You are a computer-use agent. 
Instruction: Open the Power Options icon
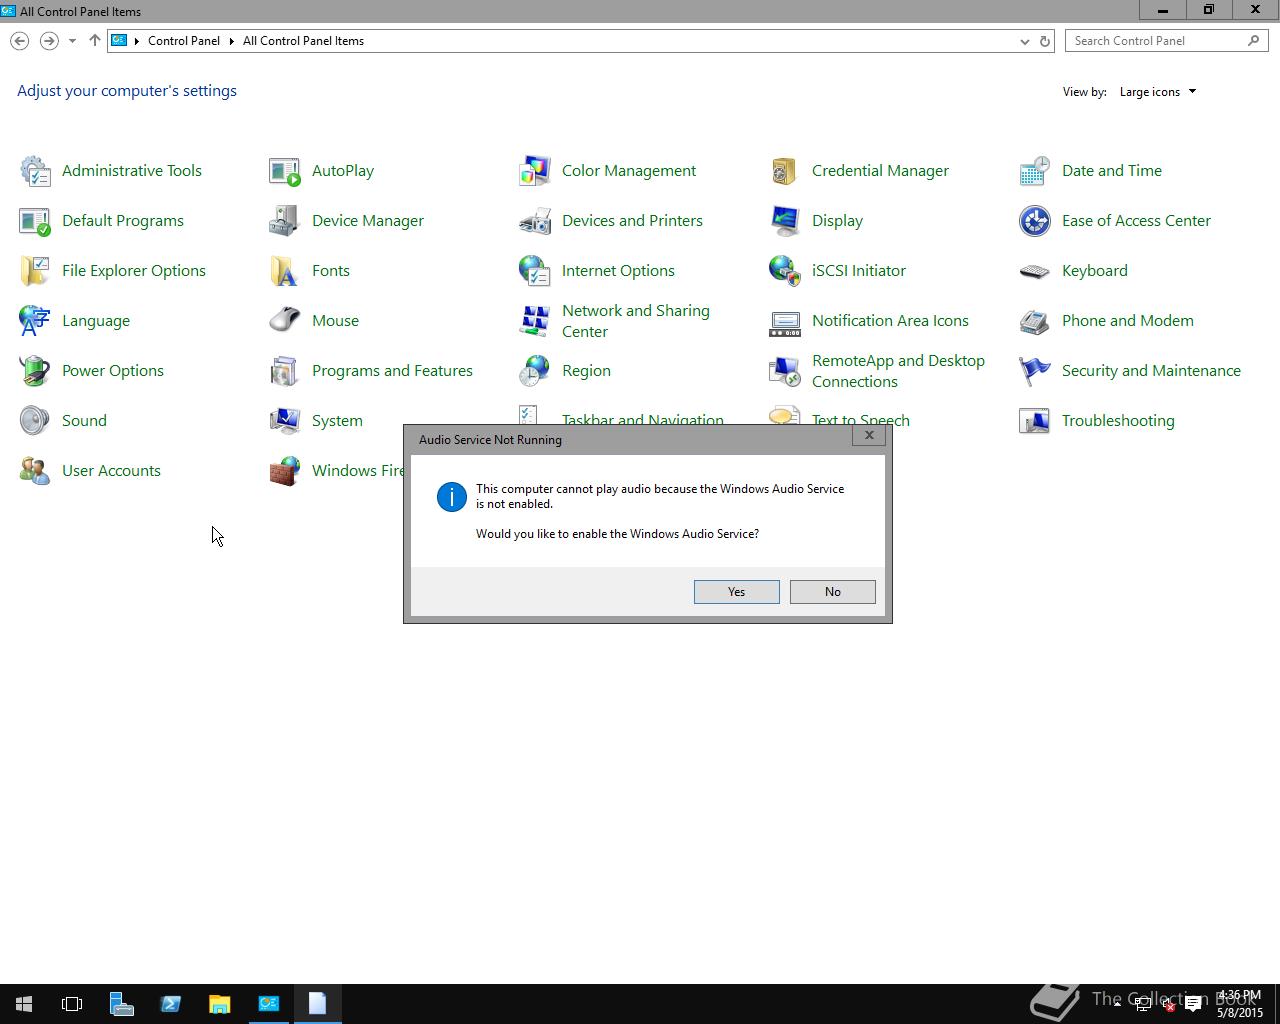point(35,371)
